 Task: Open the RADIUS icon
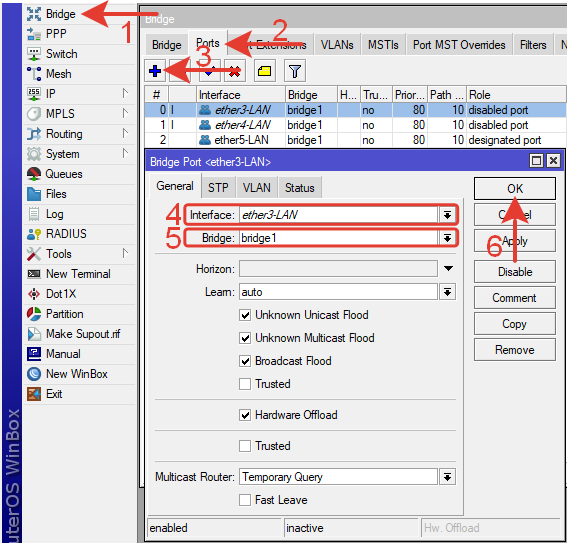pos(34,234)
